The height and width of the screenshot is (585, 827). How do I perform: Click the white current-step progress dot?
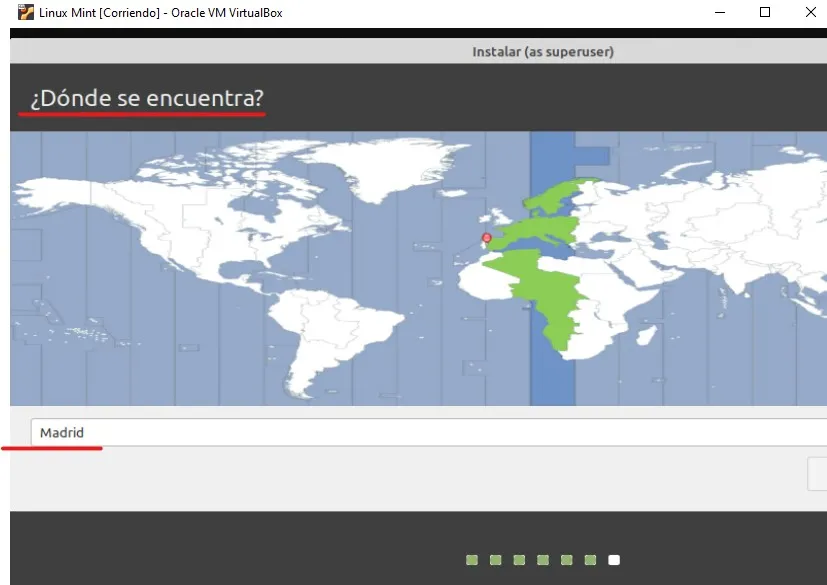(613, 560)
